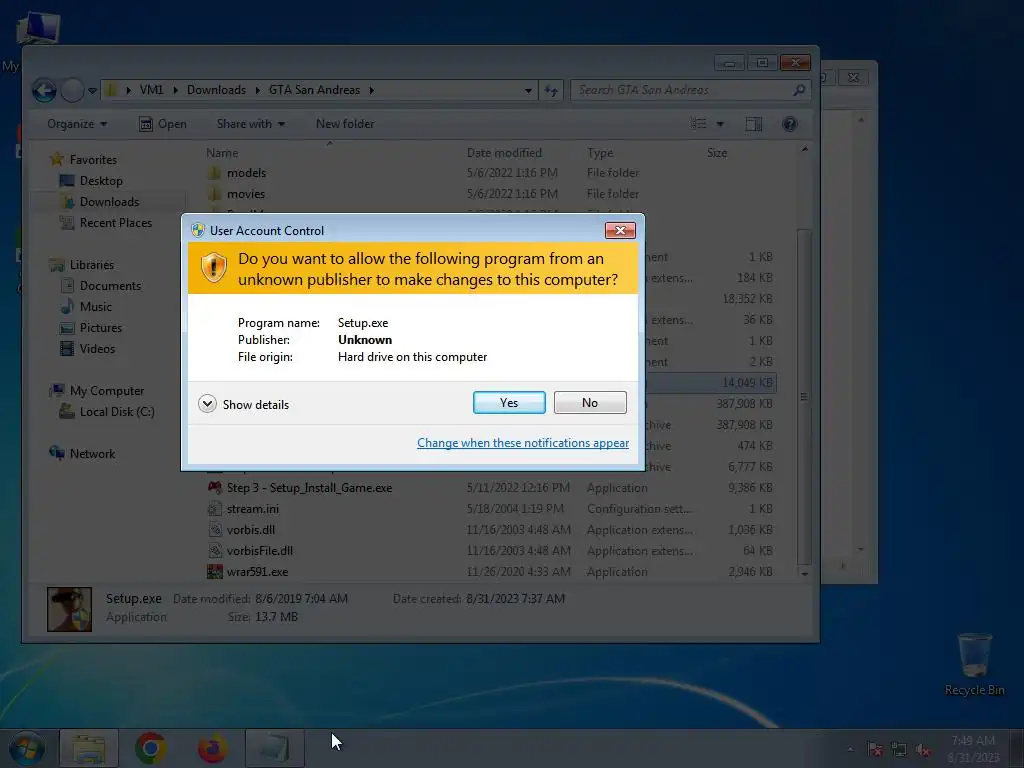
Task: Toggle the preview pane icon
Action: pyautogui.click(x=754, y=124)
